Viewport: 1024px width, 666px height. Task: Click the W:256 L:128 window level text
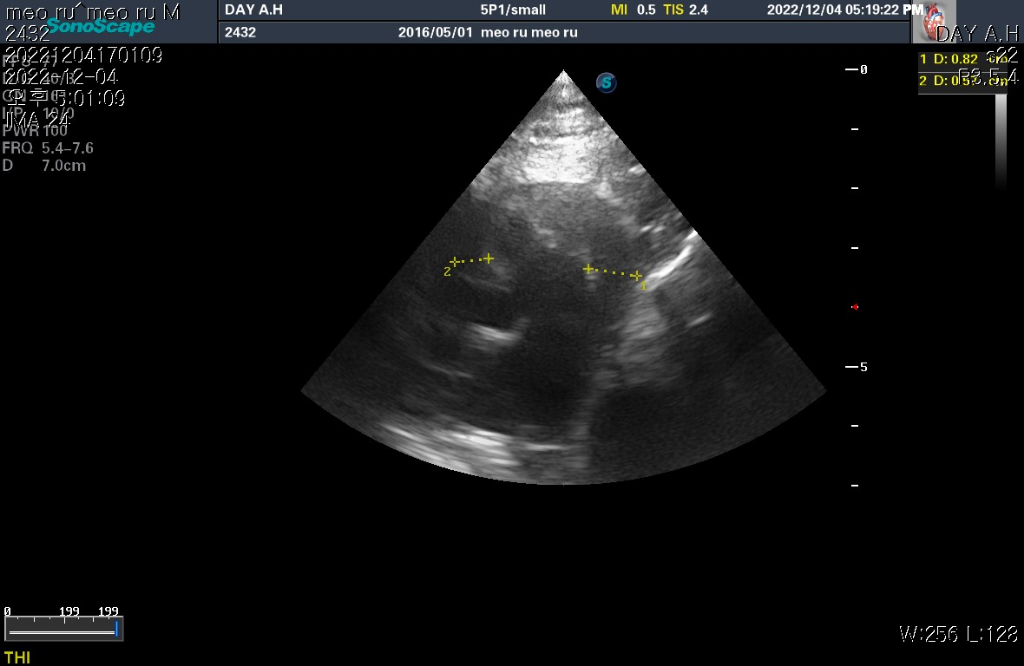point(958,633)
